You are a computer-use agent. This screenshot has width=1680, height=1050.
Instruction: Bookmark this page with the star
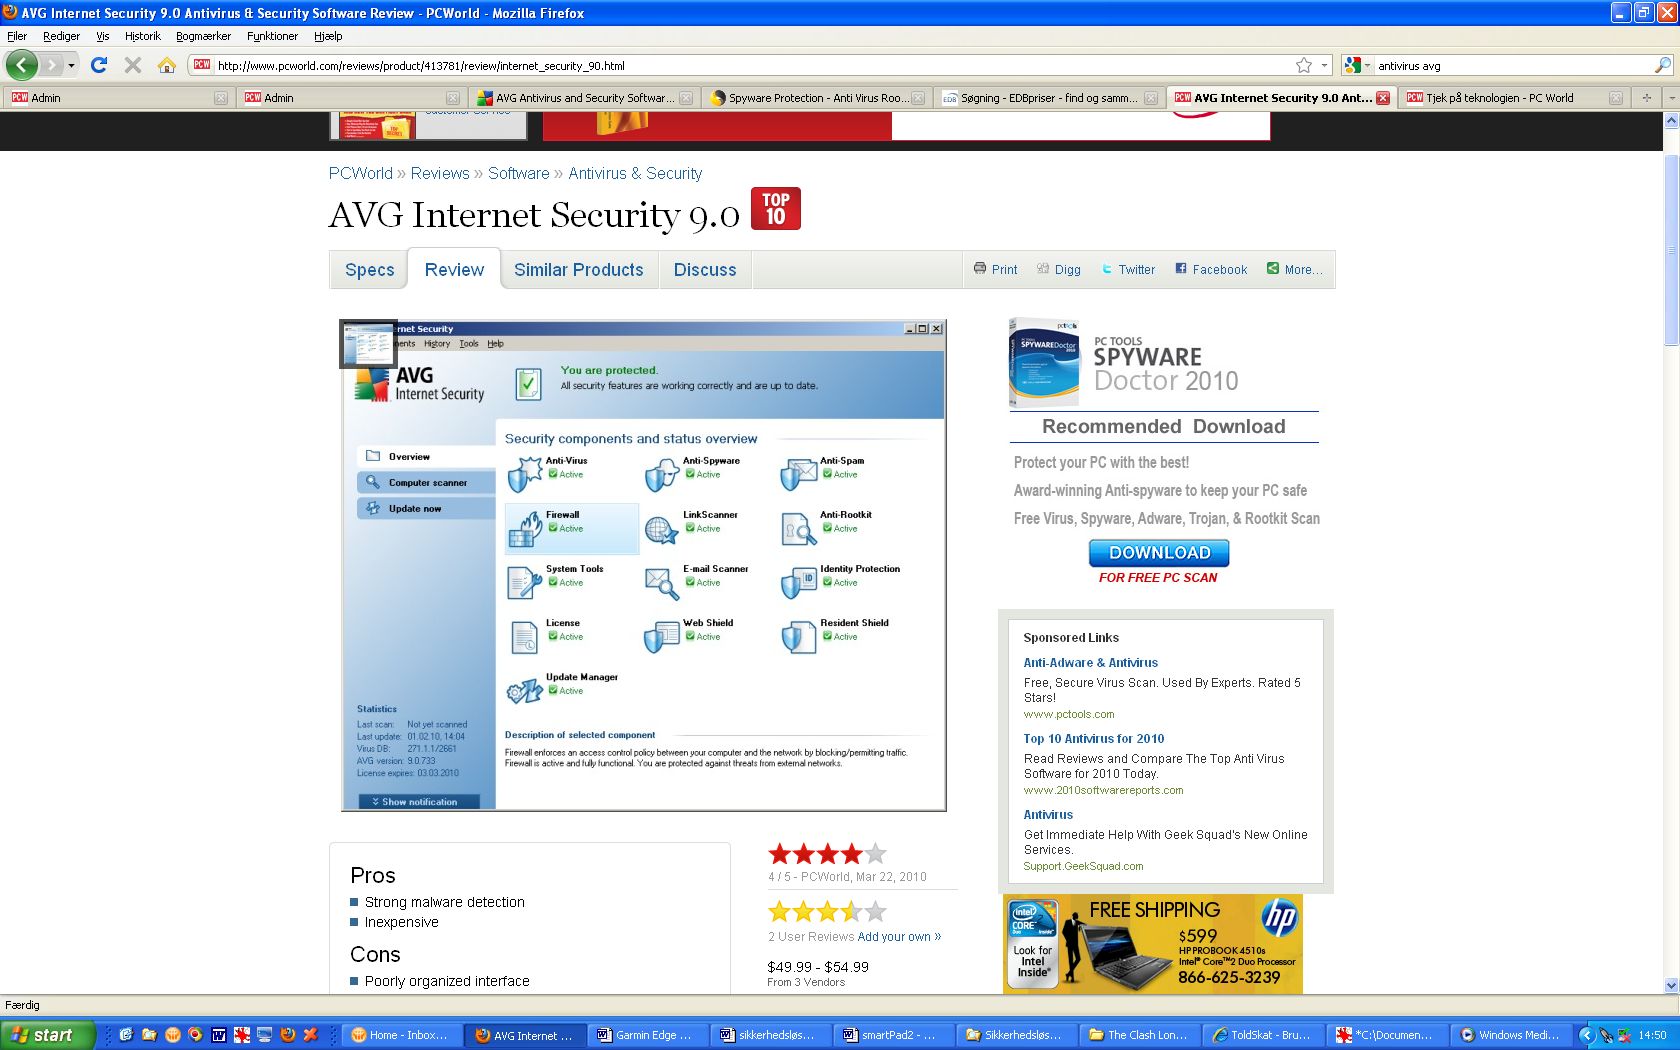coord(1304,65)
